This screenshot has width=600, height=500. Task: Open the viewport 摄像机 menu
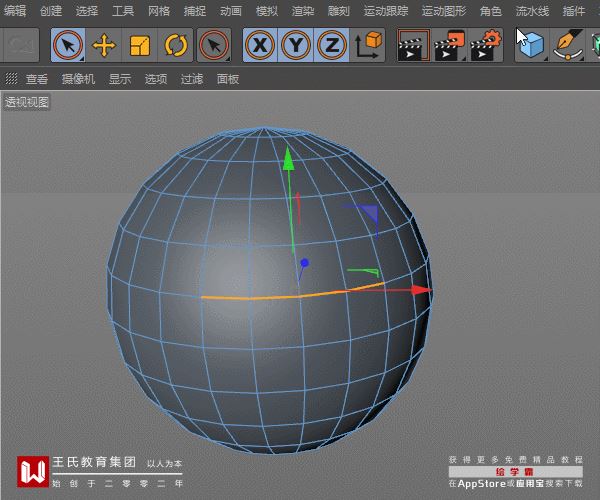(x=78, y=79)
